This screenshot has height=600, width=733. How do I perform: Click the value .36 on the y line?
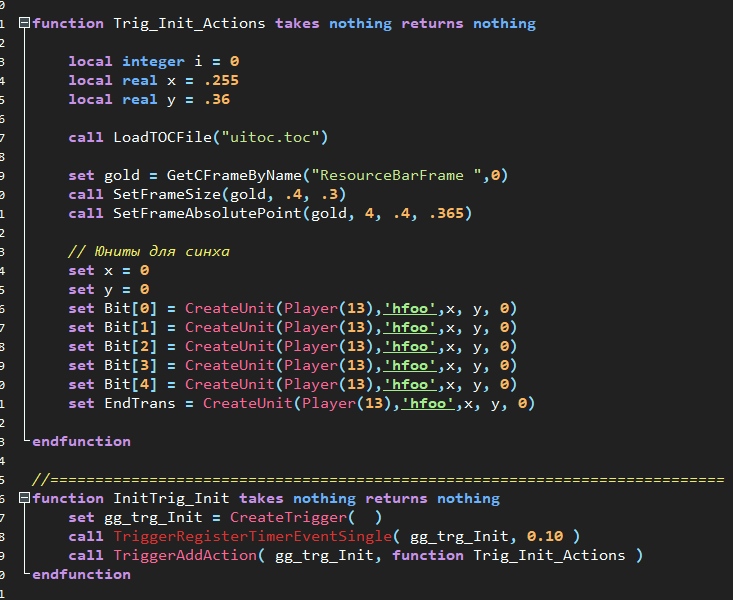pyautogui.click(x=217, y=100)
